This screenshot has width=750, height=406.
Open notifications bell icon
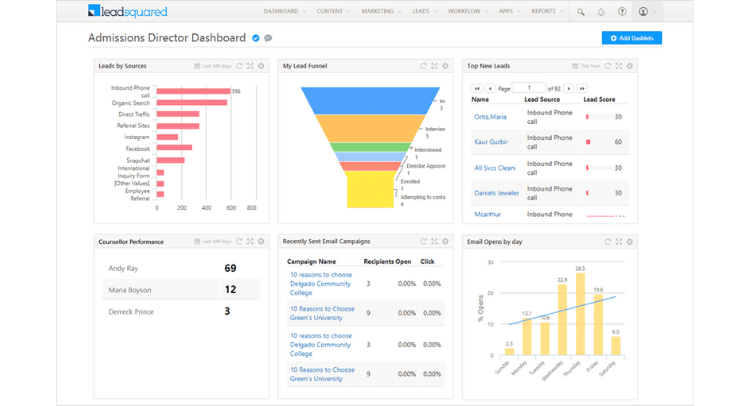[601, 11]
